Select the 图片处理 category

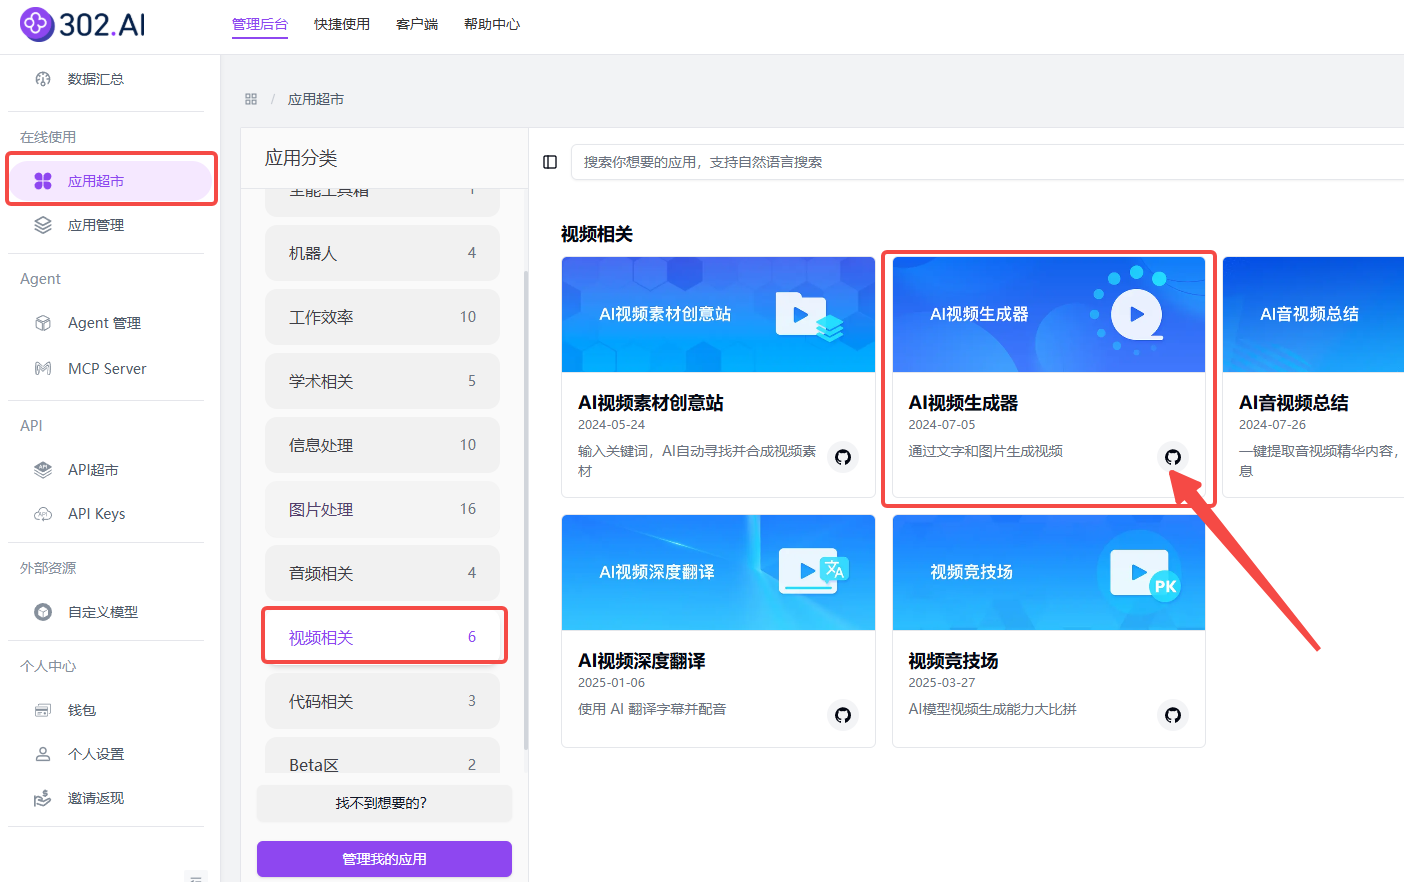coord(382,509)
